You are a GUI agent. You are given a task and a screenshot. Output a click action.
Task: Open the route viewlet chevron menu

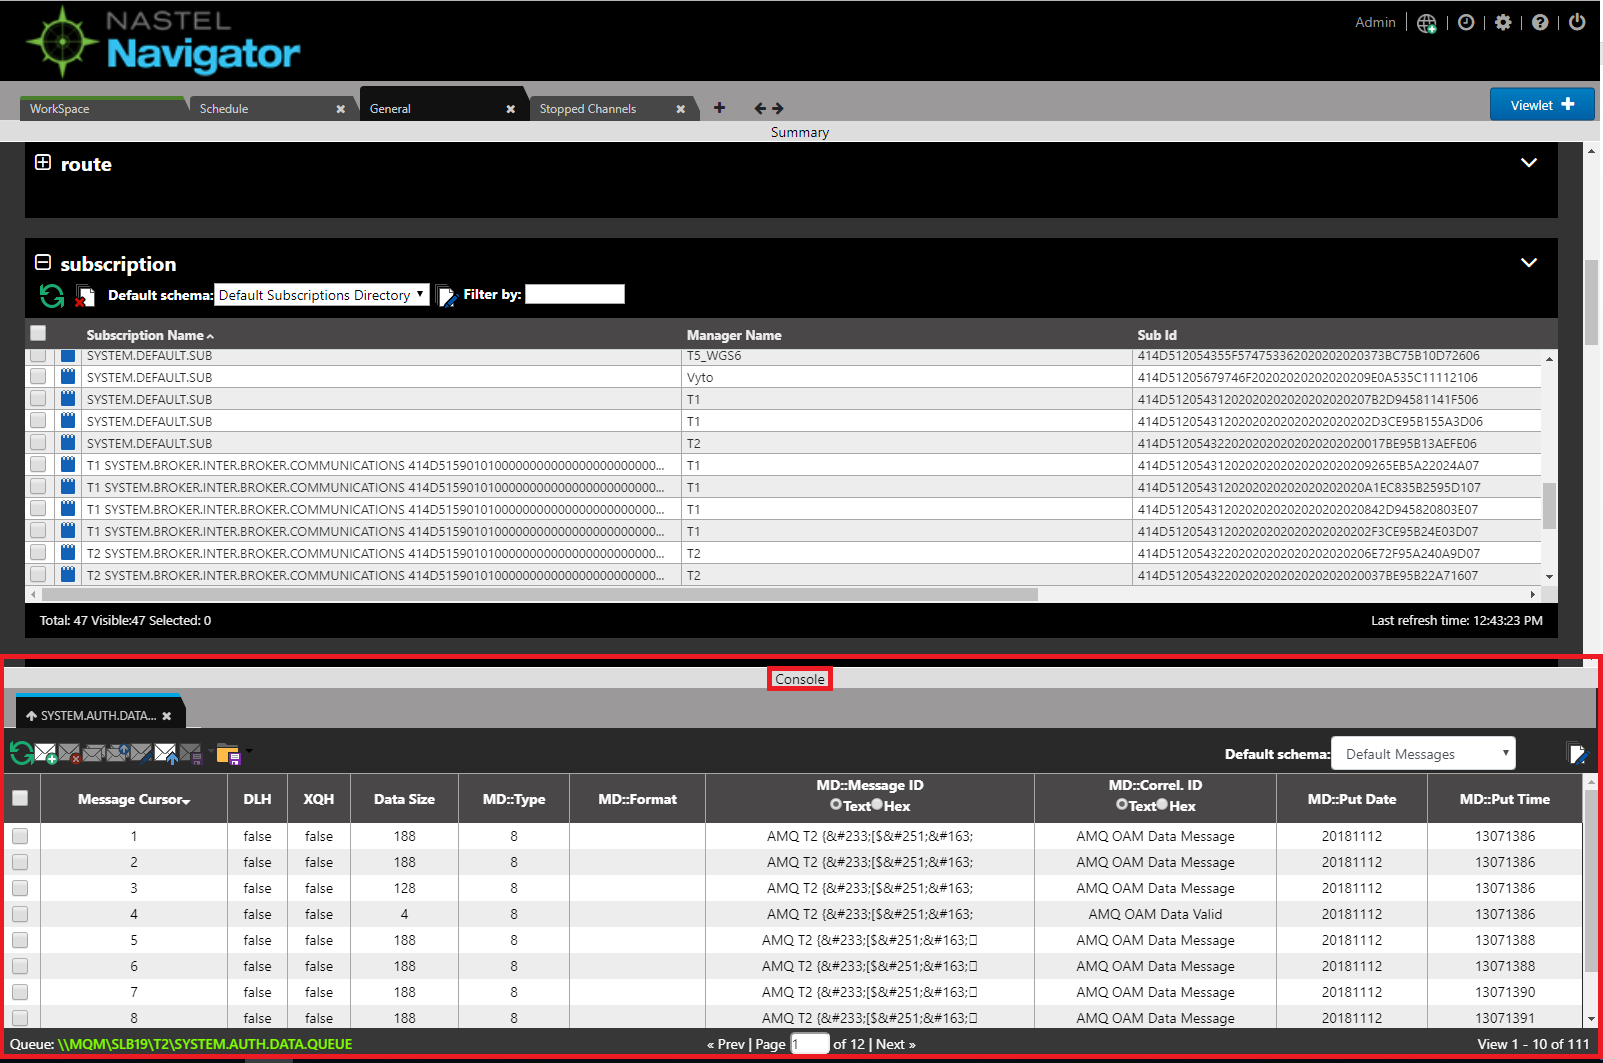(1529, 162)
